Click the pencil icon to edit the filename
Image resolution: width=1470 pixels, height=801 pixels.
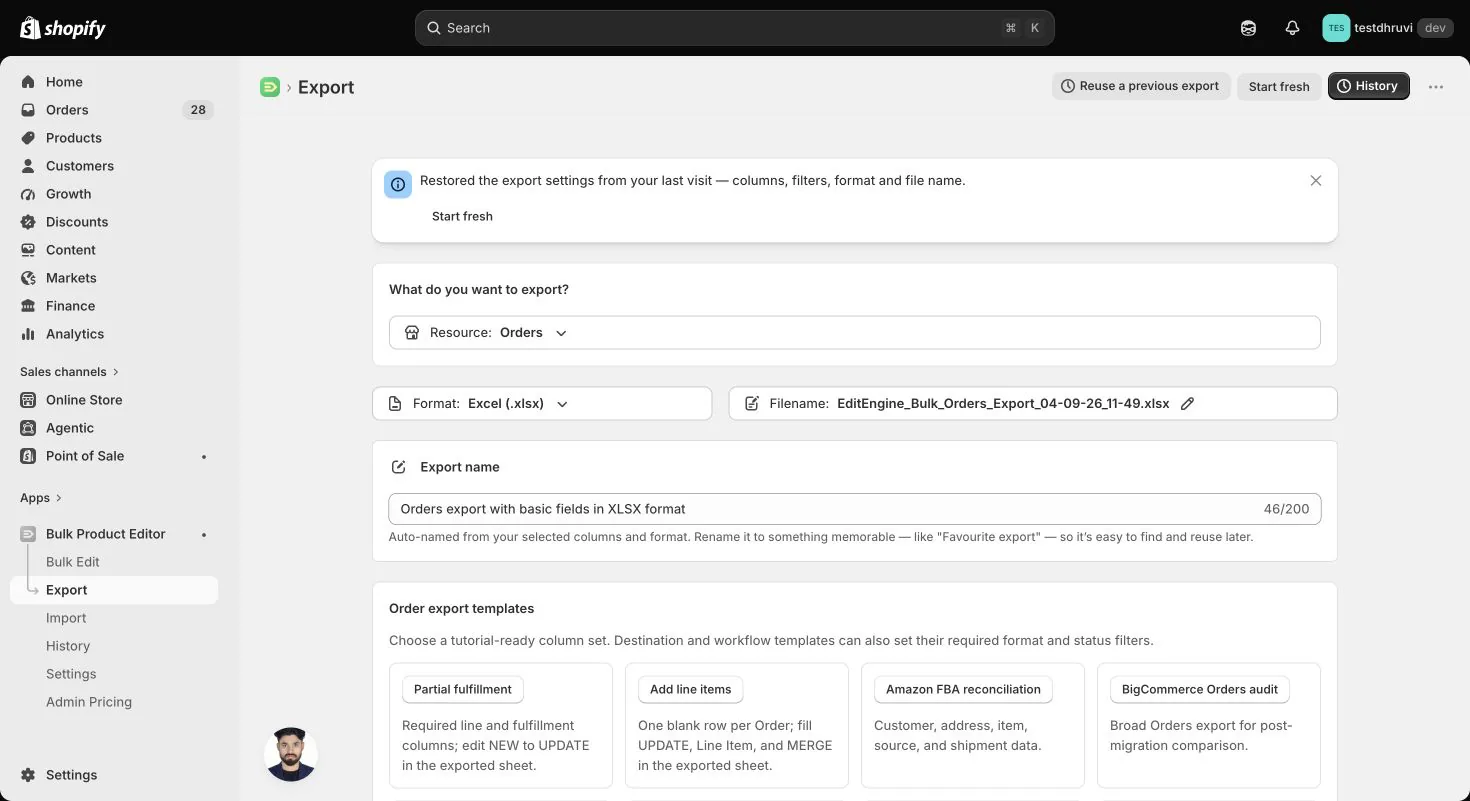1188,404
